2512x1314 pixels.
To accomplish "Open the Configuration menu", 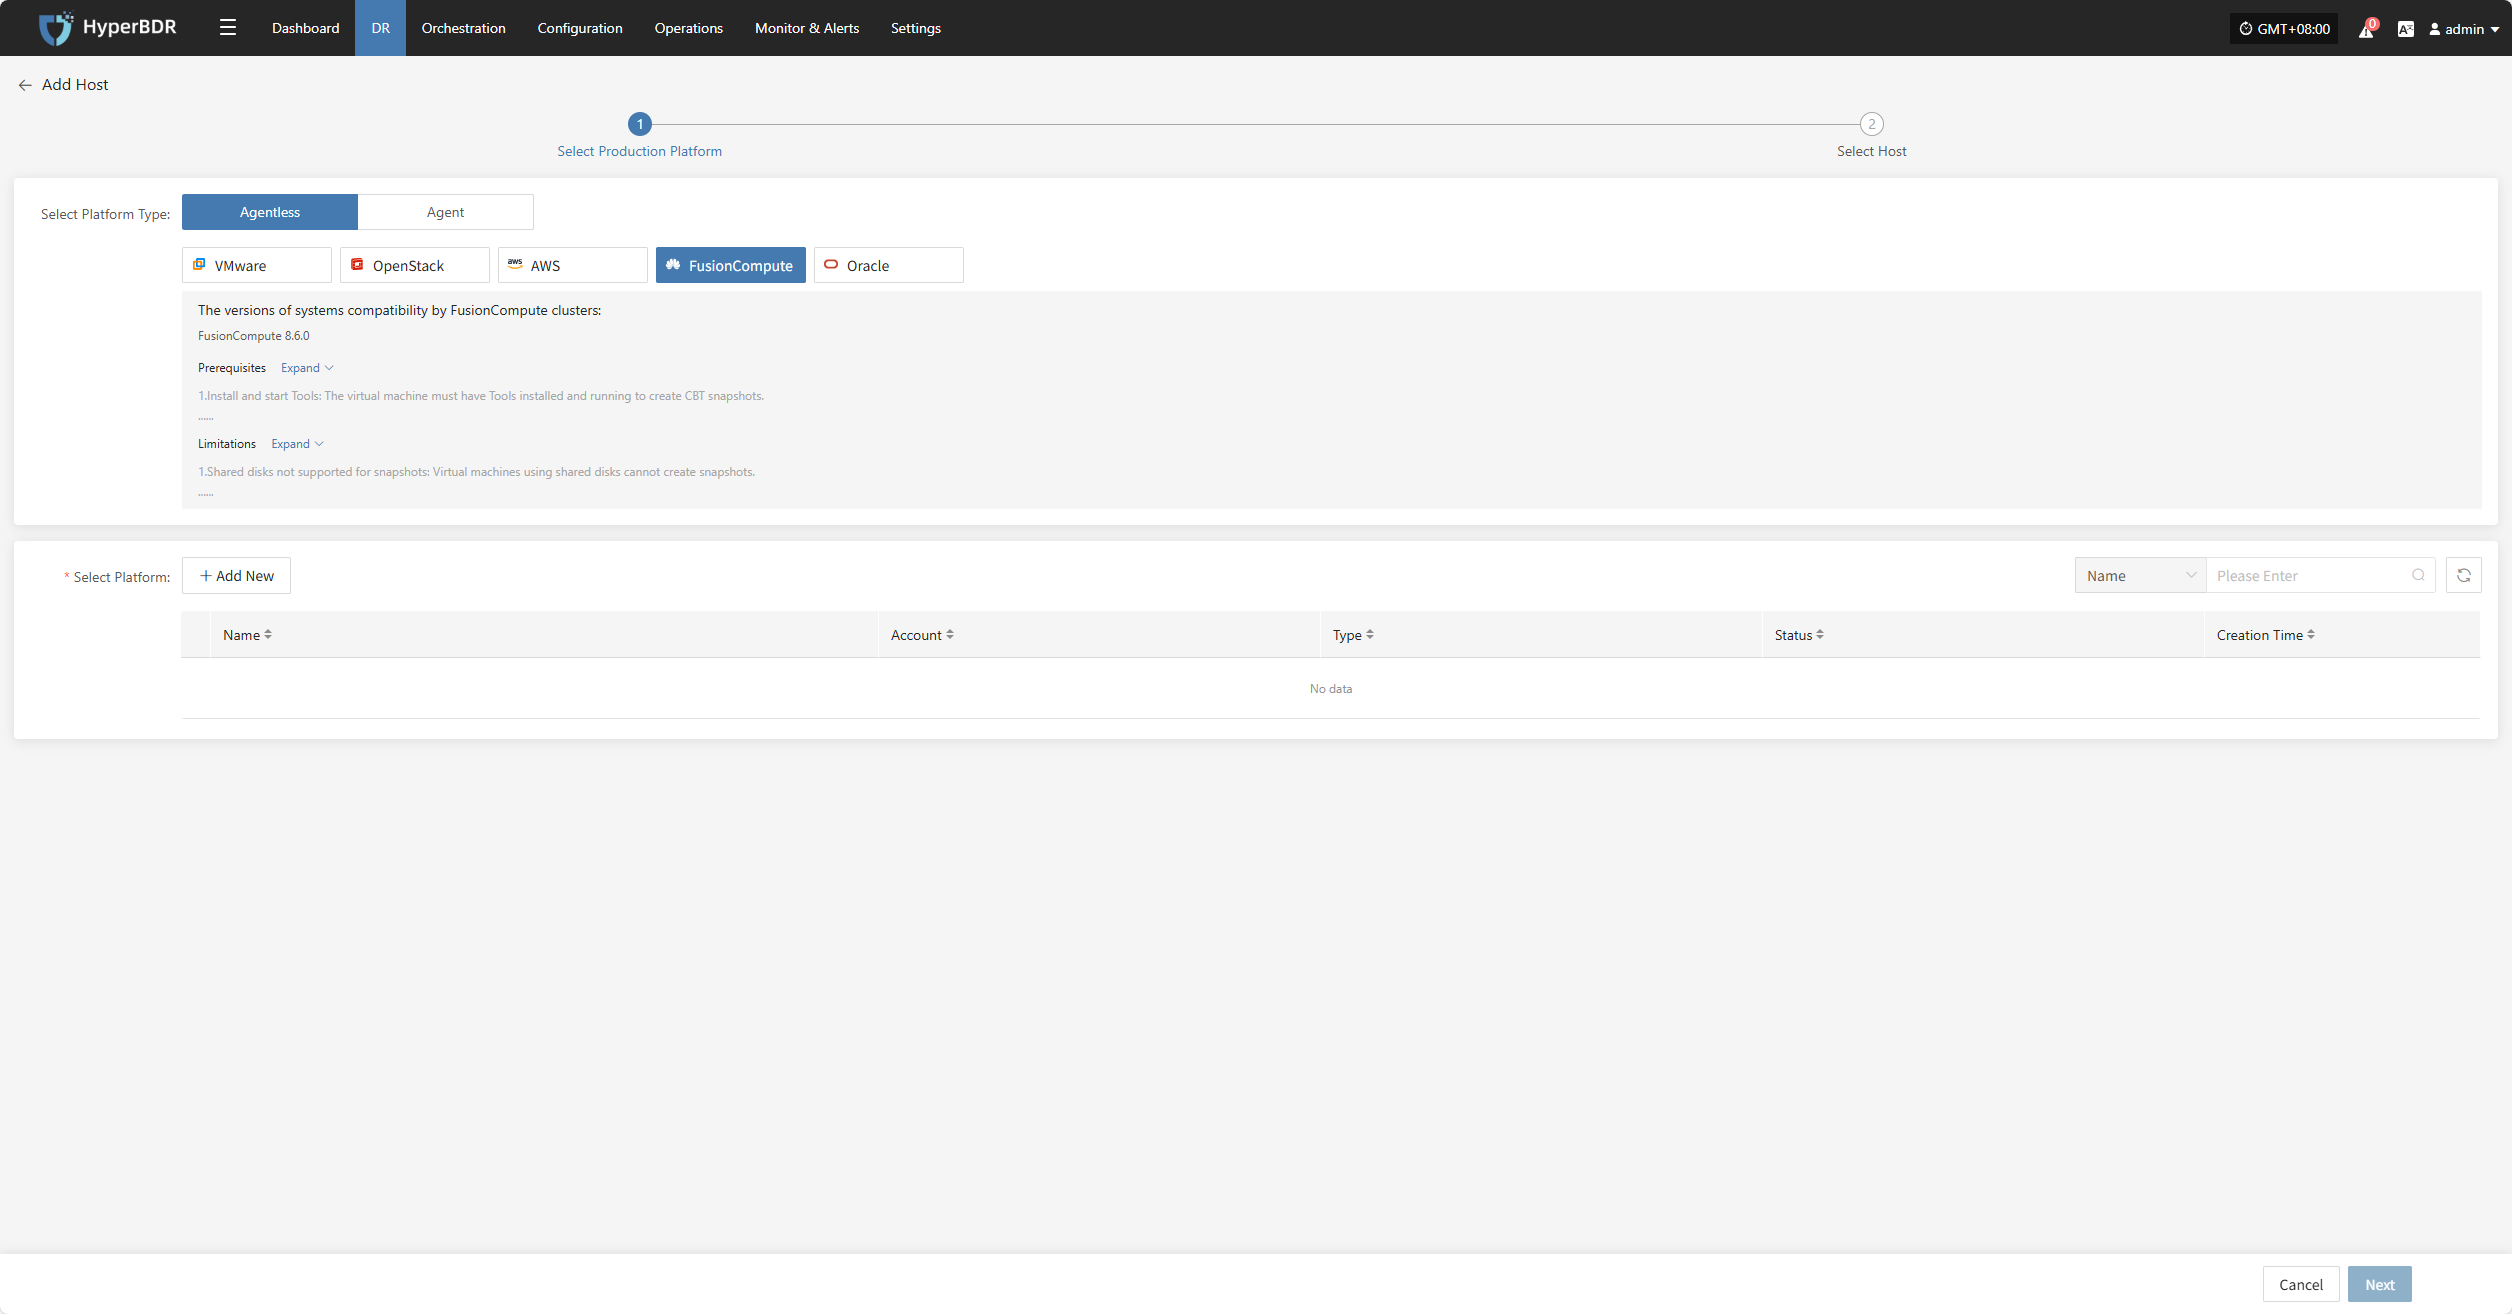I will coord(580,28).
